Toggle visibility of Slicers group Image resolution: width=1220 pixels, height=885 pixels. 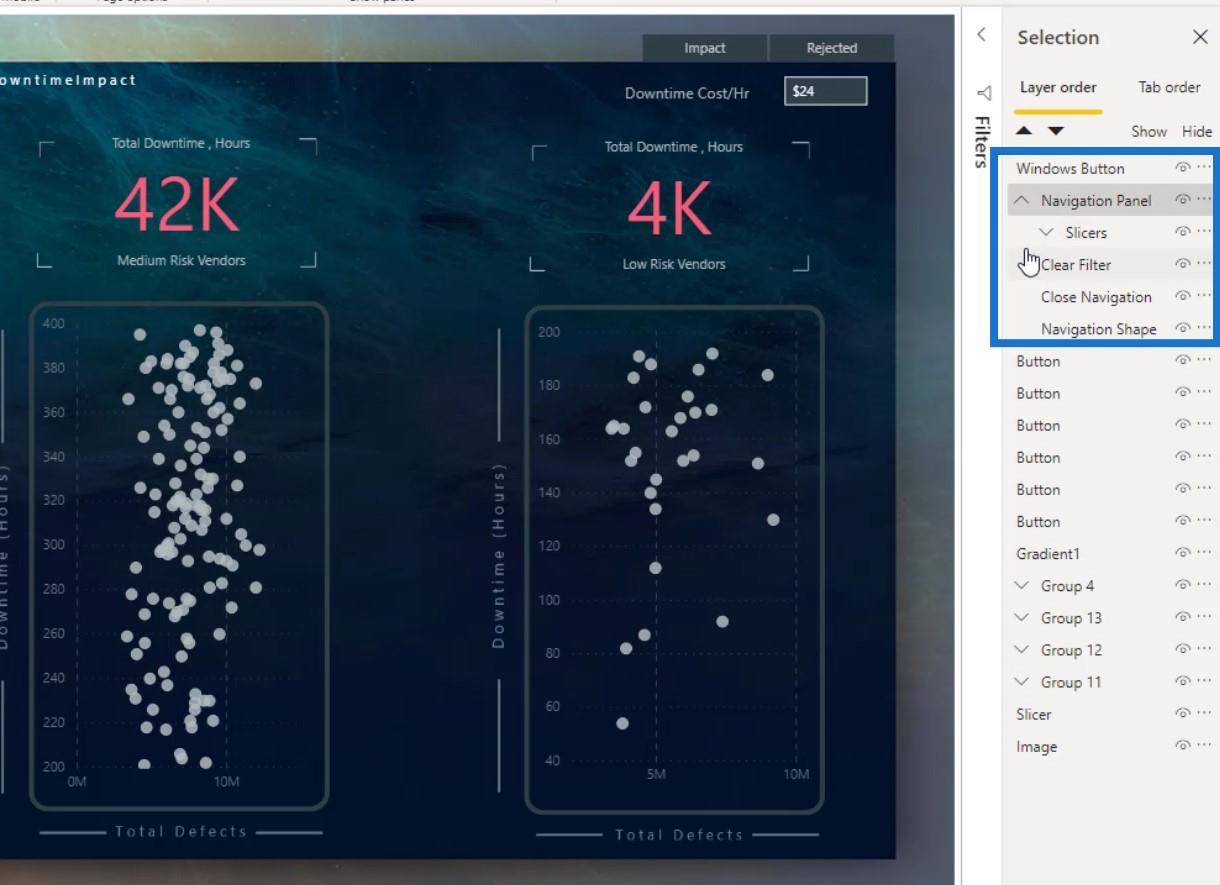point(1183,232)
